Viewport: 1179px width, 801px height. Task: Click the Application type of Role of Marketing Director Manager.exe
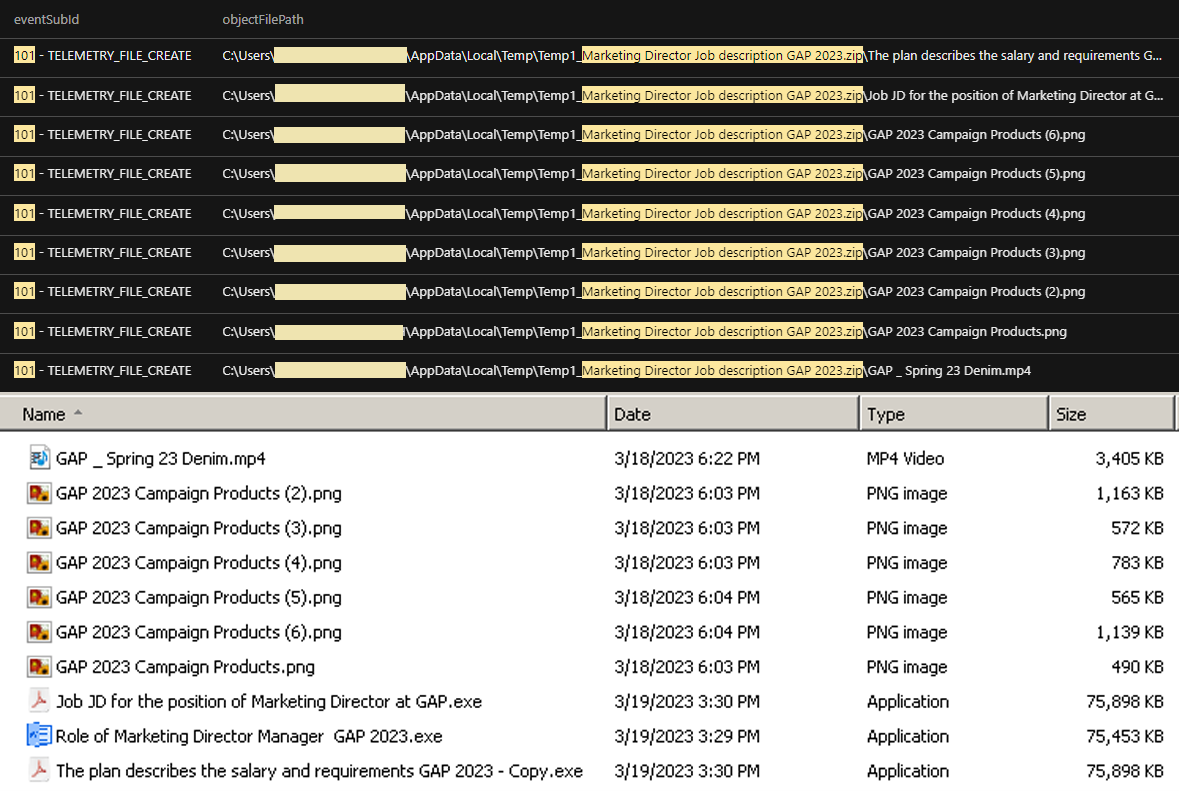908,736
